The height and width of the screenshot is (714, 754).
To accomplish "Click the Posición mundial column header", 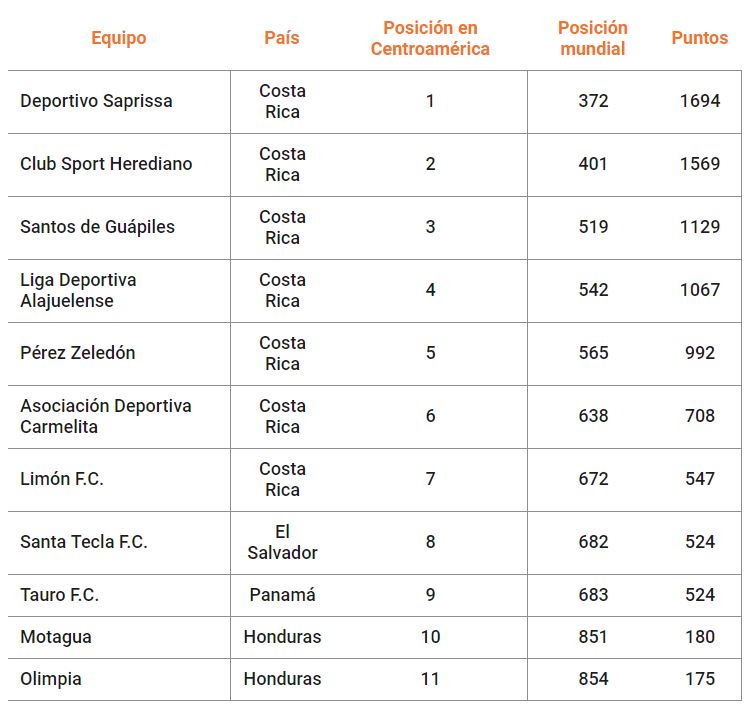I will point(593,38).
